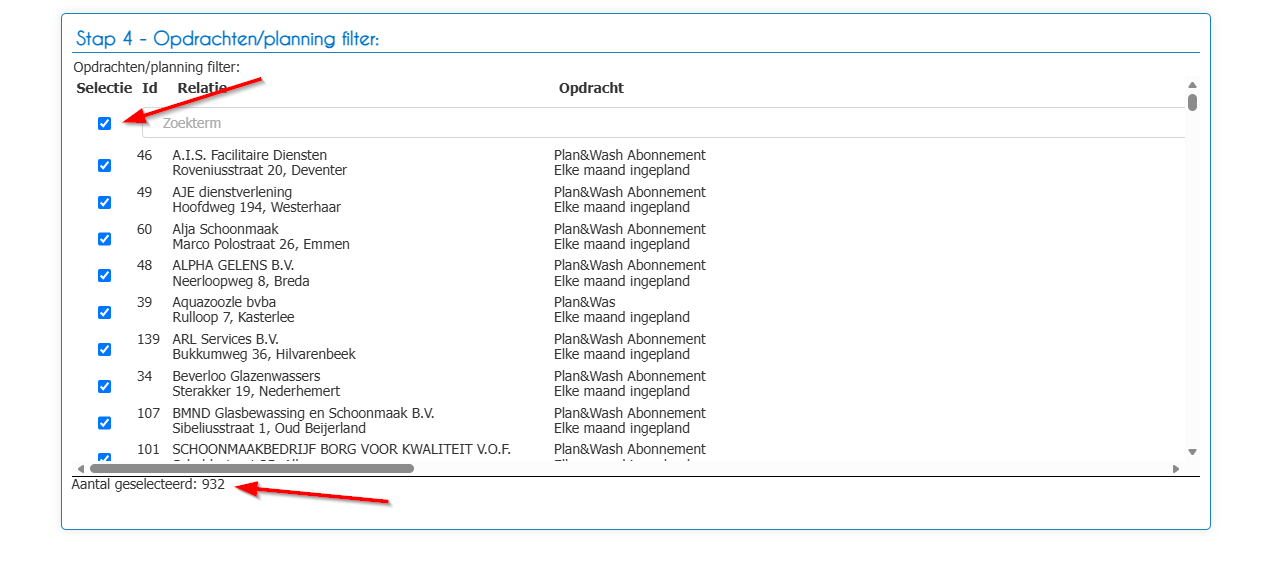Screen dimensions: 1264x579
Task: Select 'BMND Glasbewassing en Schoonmaak B.V.' name
Action: pyautogui.click(x=303, y=413)
